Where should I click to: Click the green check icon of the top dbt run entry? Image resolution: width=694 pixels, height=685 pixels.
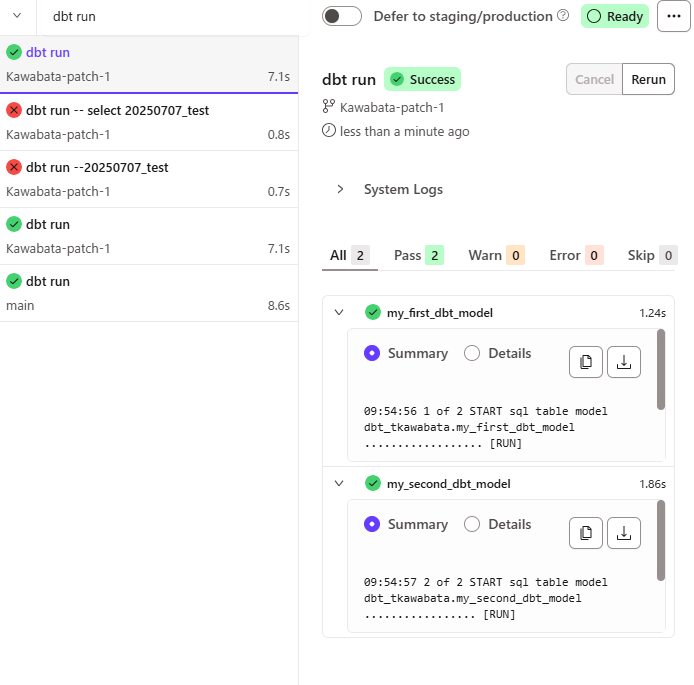coord(14,52)
